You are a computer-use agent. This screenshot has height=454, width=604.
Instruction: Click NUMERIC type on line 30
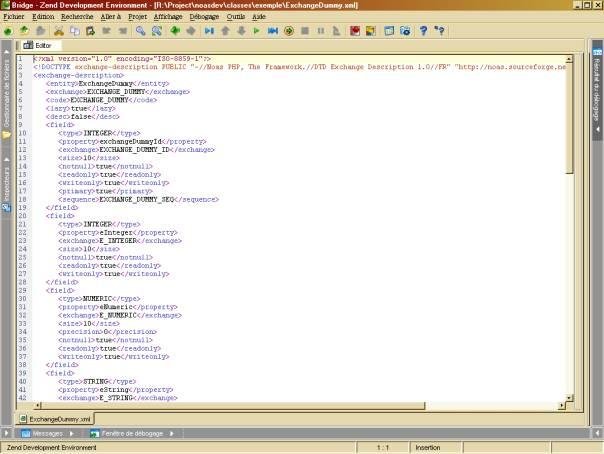pyautogui.click(x=97, y=299)
